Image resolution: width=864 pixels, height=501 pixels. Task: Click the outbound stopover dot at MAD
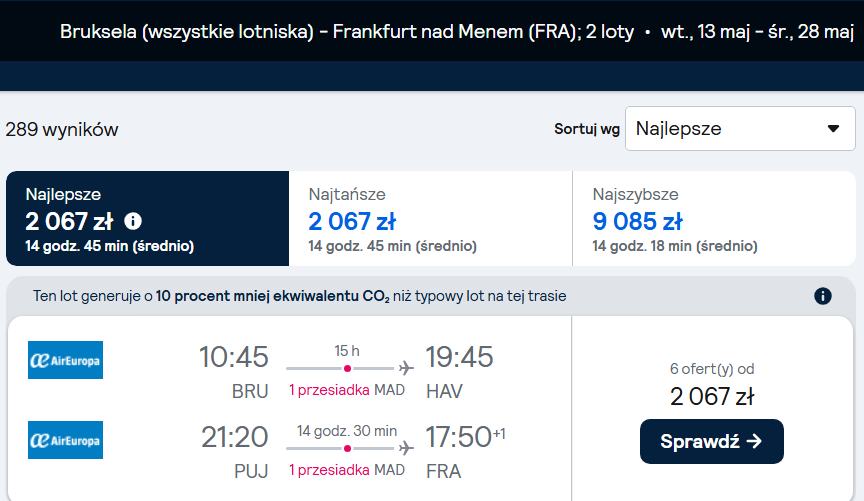[347, 368]
